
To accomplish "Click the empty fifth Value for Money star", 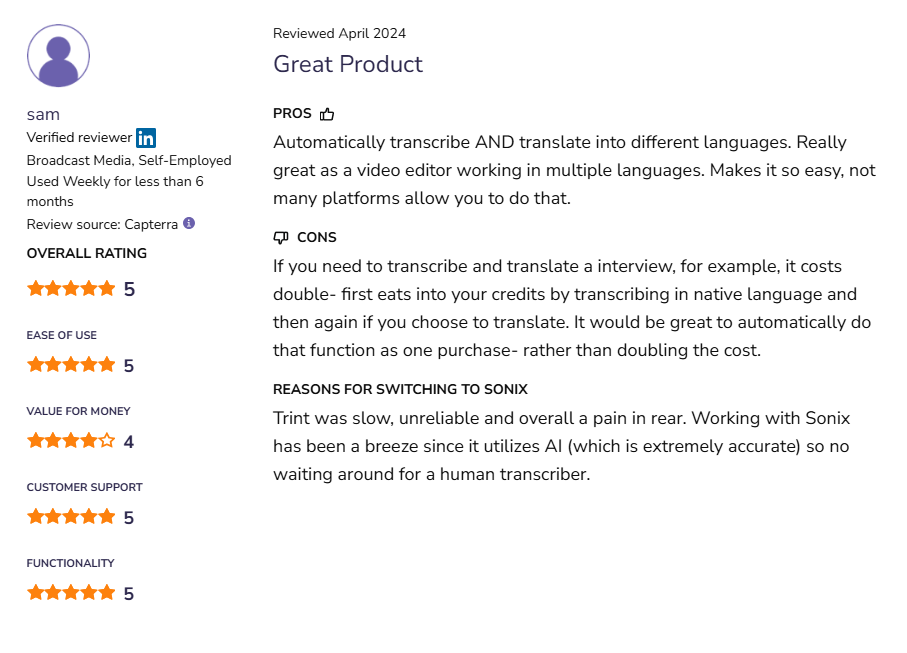I will [x=107, y=441].
